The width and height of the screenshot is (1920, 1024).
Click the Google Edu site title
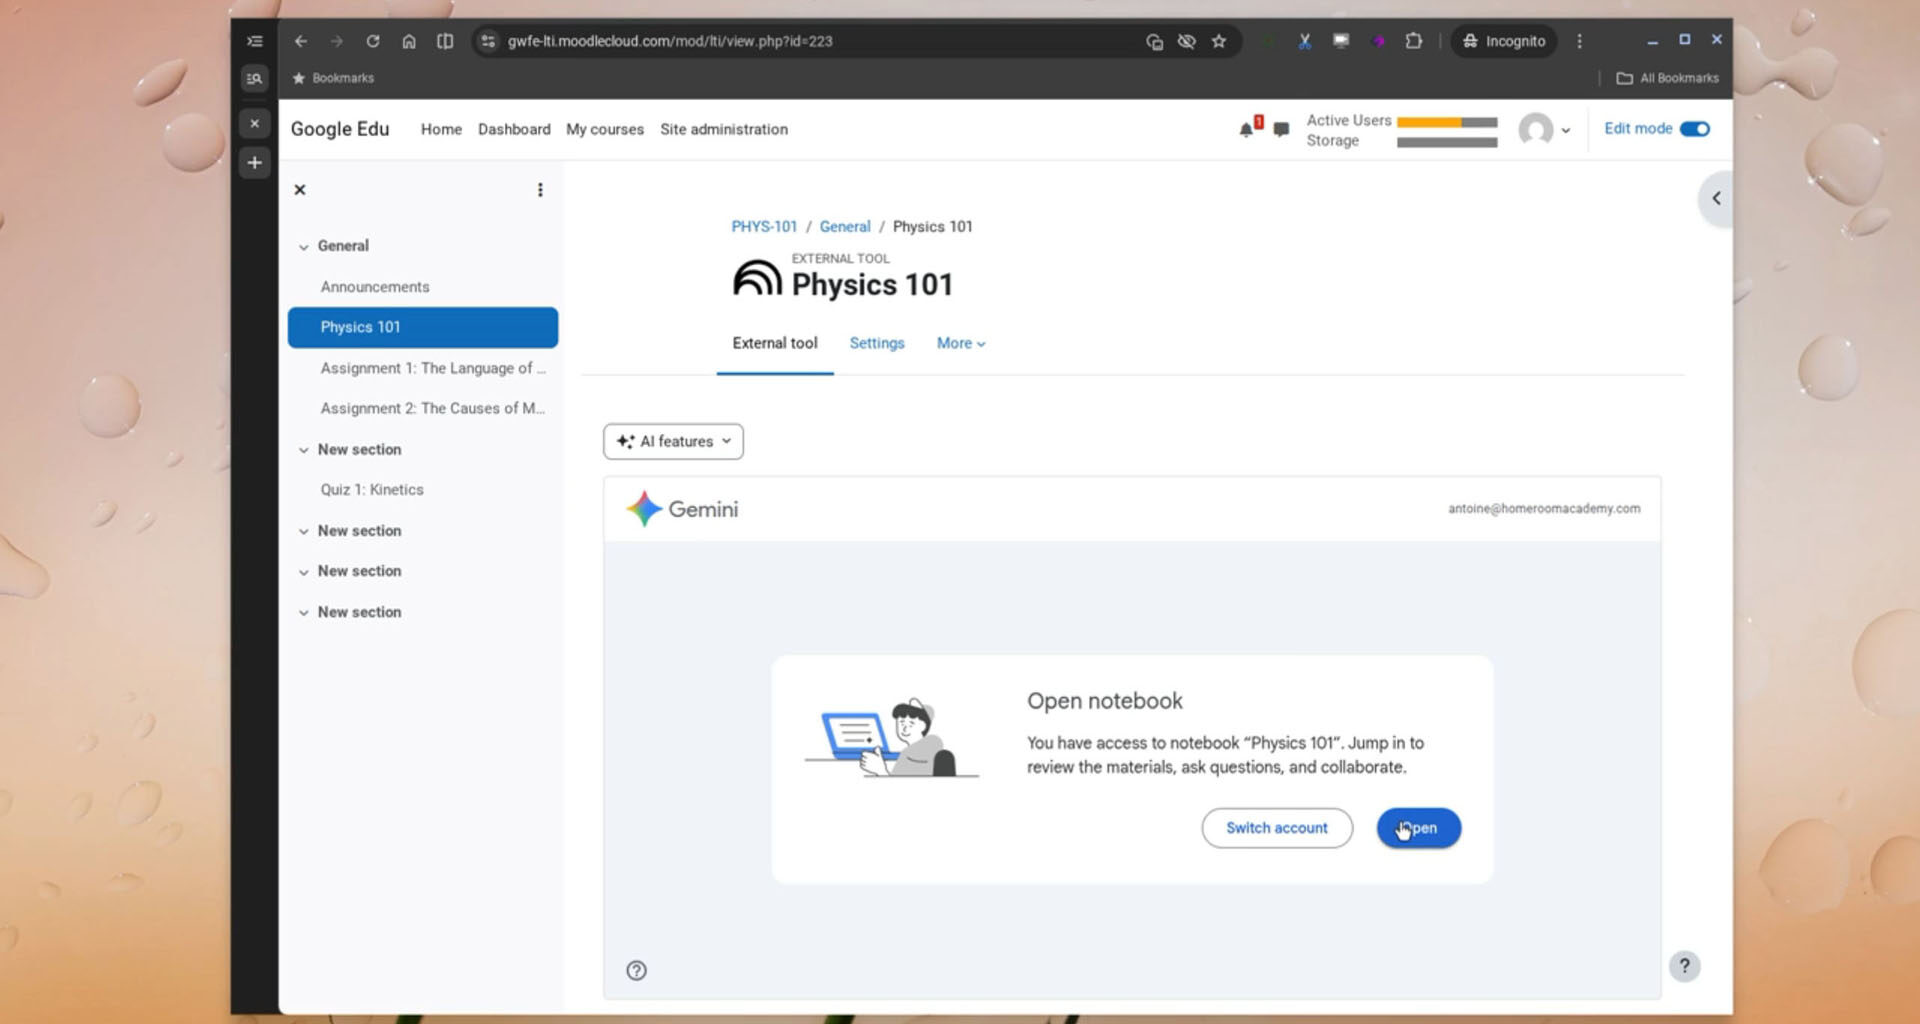(340, 129)
